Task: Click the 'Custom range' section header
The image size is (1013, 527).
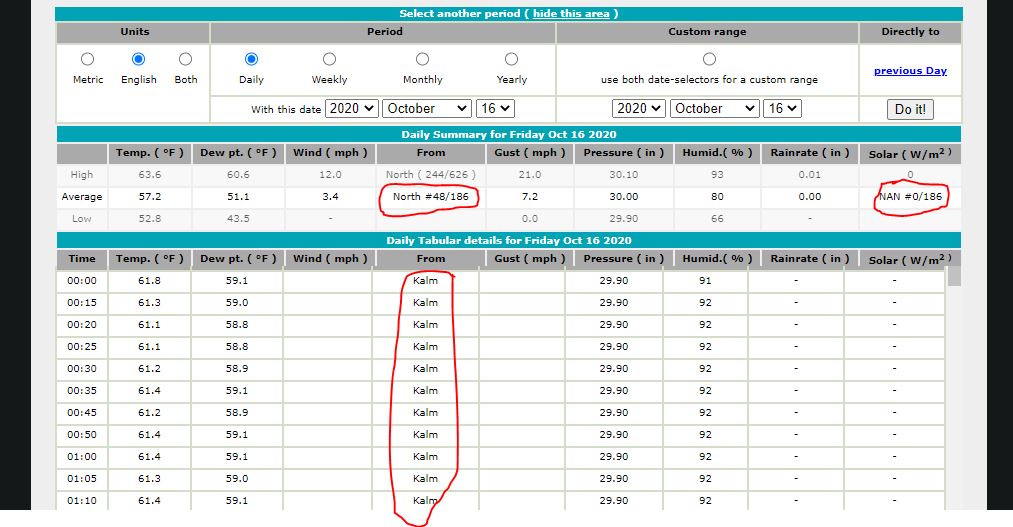Action: (707, 32)
